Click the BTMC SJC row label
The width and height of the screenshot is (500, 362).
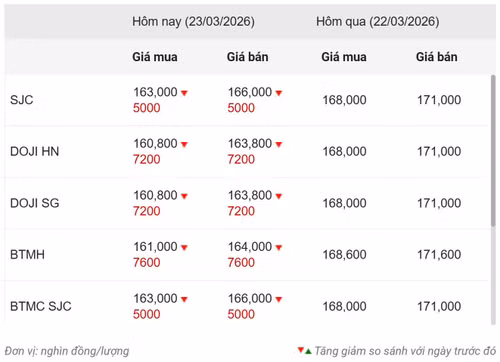click(41, 306)
